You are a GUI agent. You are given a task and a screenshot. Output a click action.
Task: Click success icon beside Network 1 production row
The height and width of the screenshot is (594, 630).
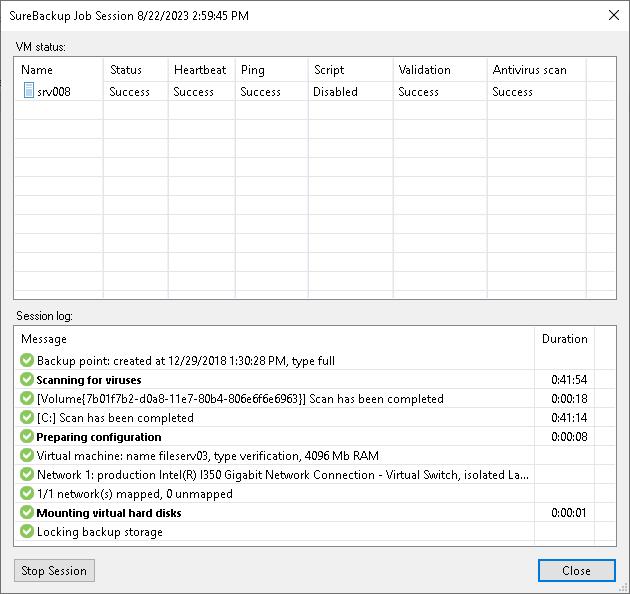point(27,474)
